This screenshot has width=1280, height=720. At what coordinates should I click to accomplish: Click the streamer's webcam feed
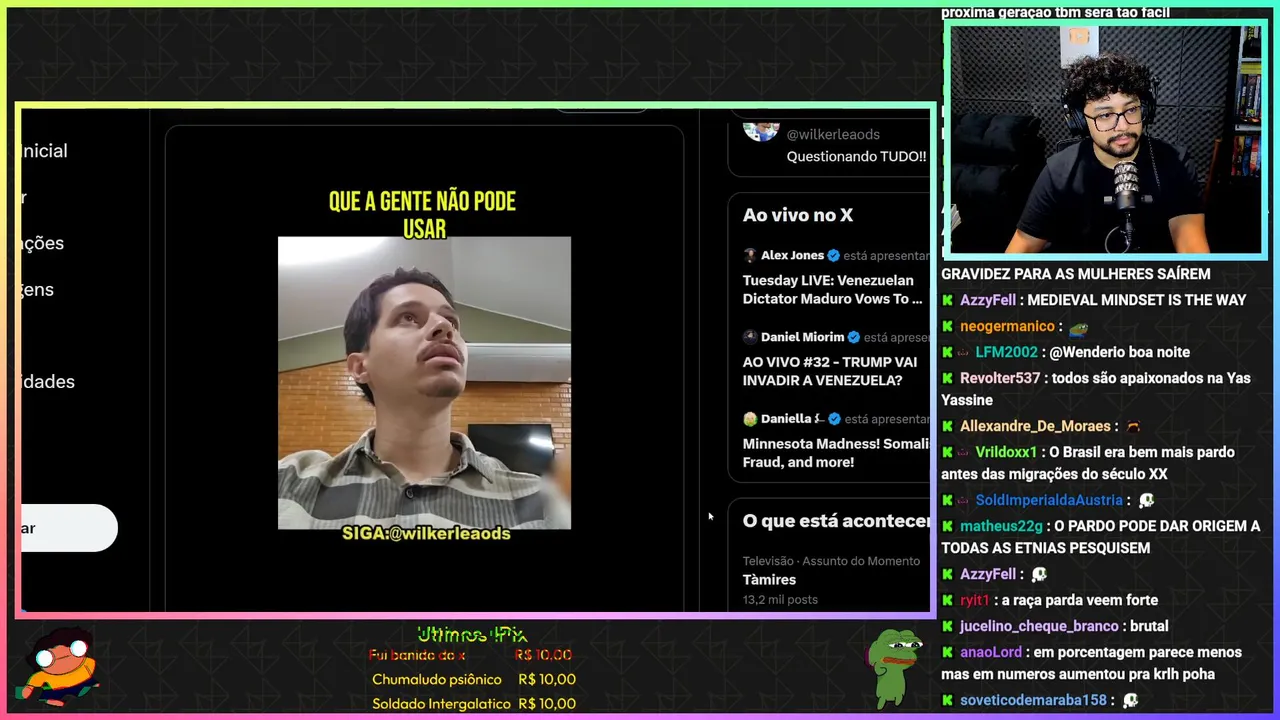1105,140
